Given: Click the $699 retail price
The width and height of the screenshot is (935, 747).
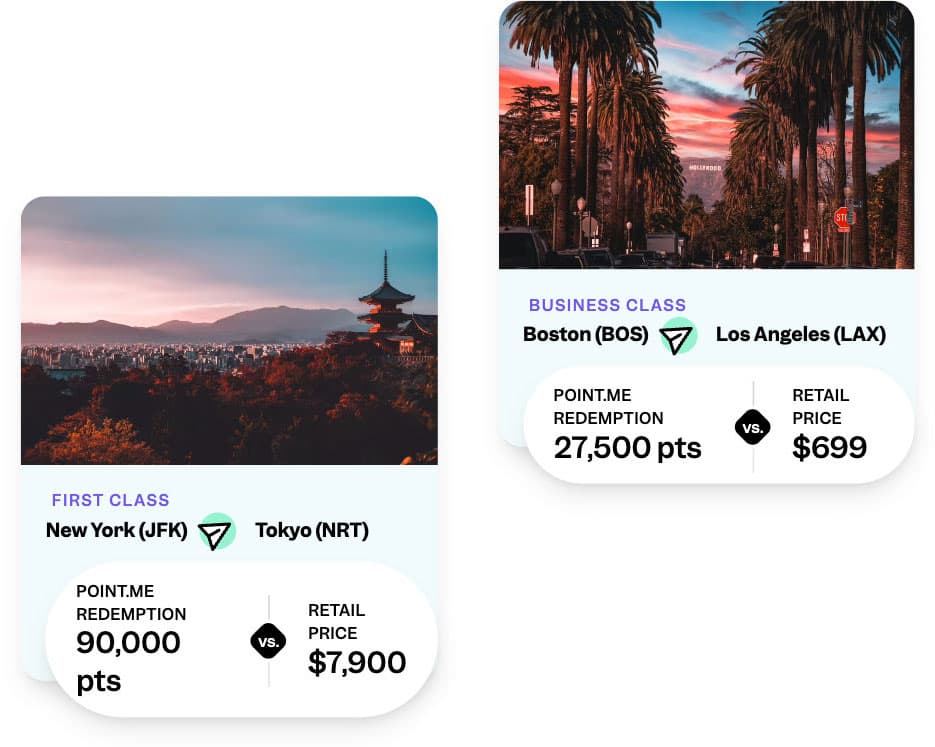Looking at the screenshot, I should pyautogui.click(x=830, y=447).
